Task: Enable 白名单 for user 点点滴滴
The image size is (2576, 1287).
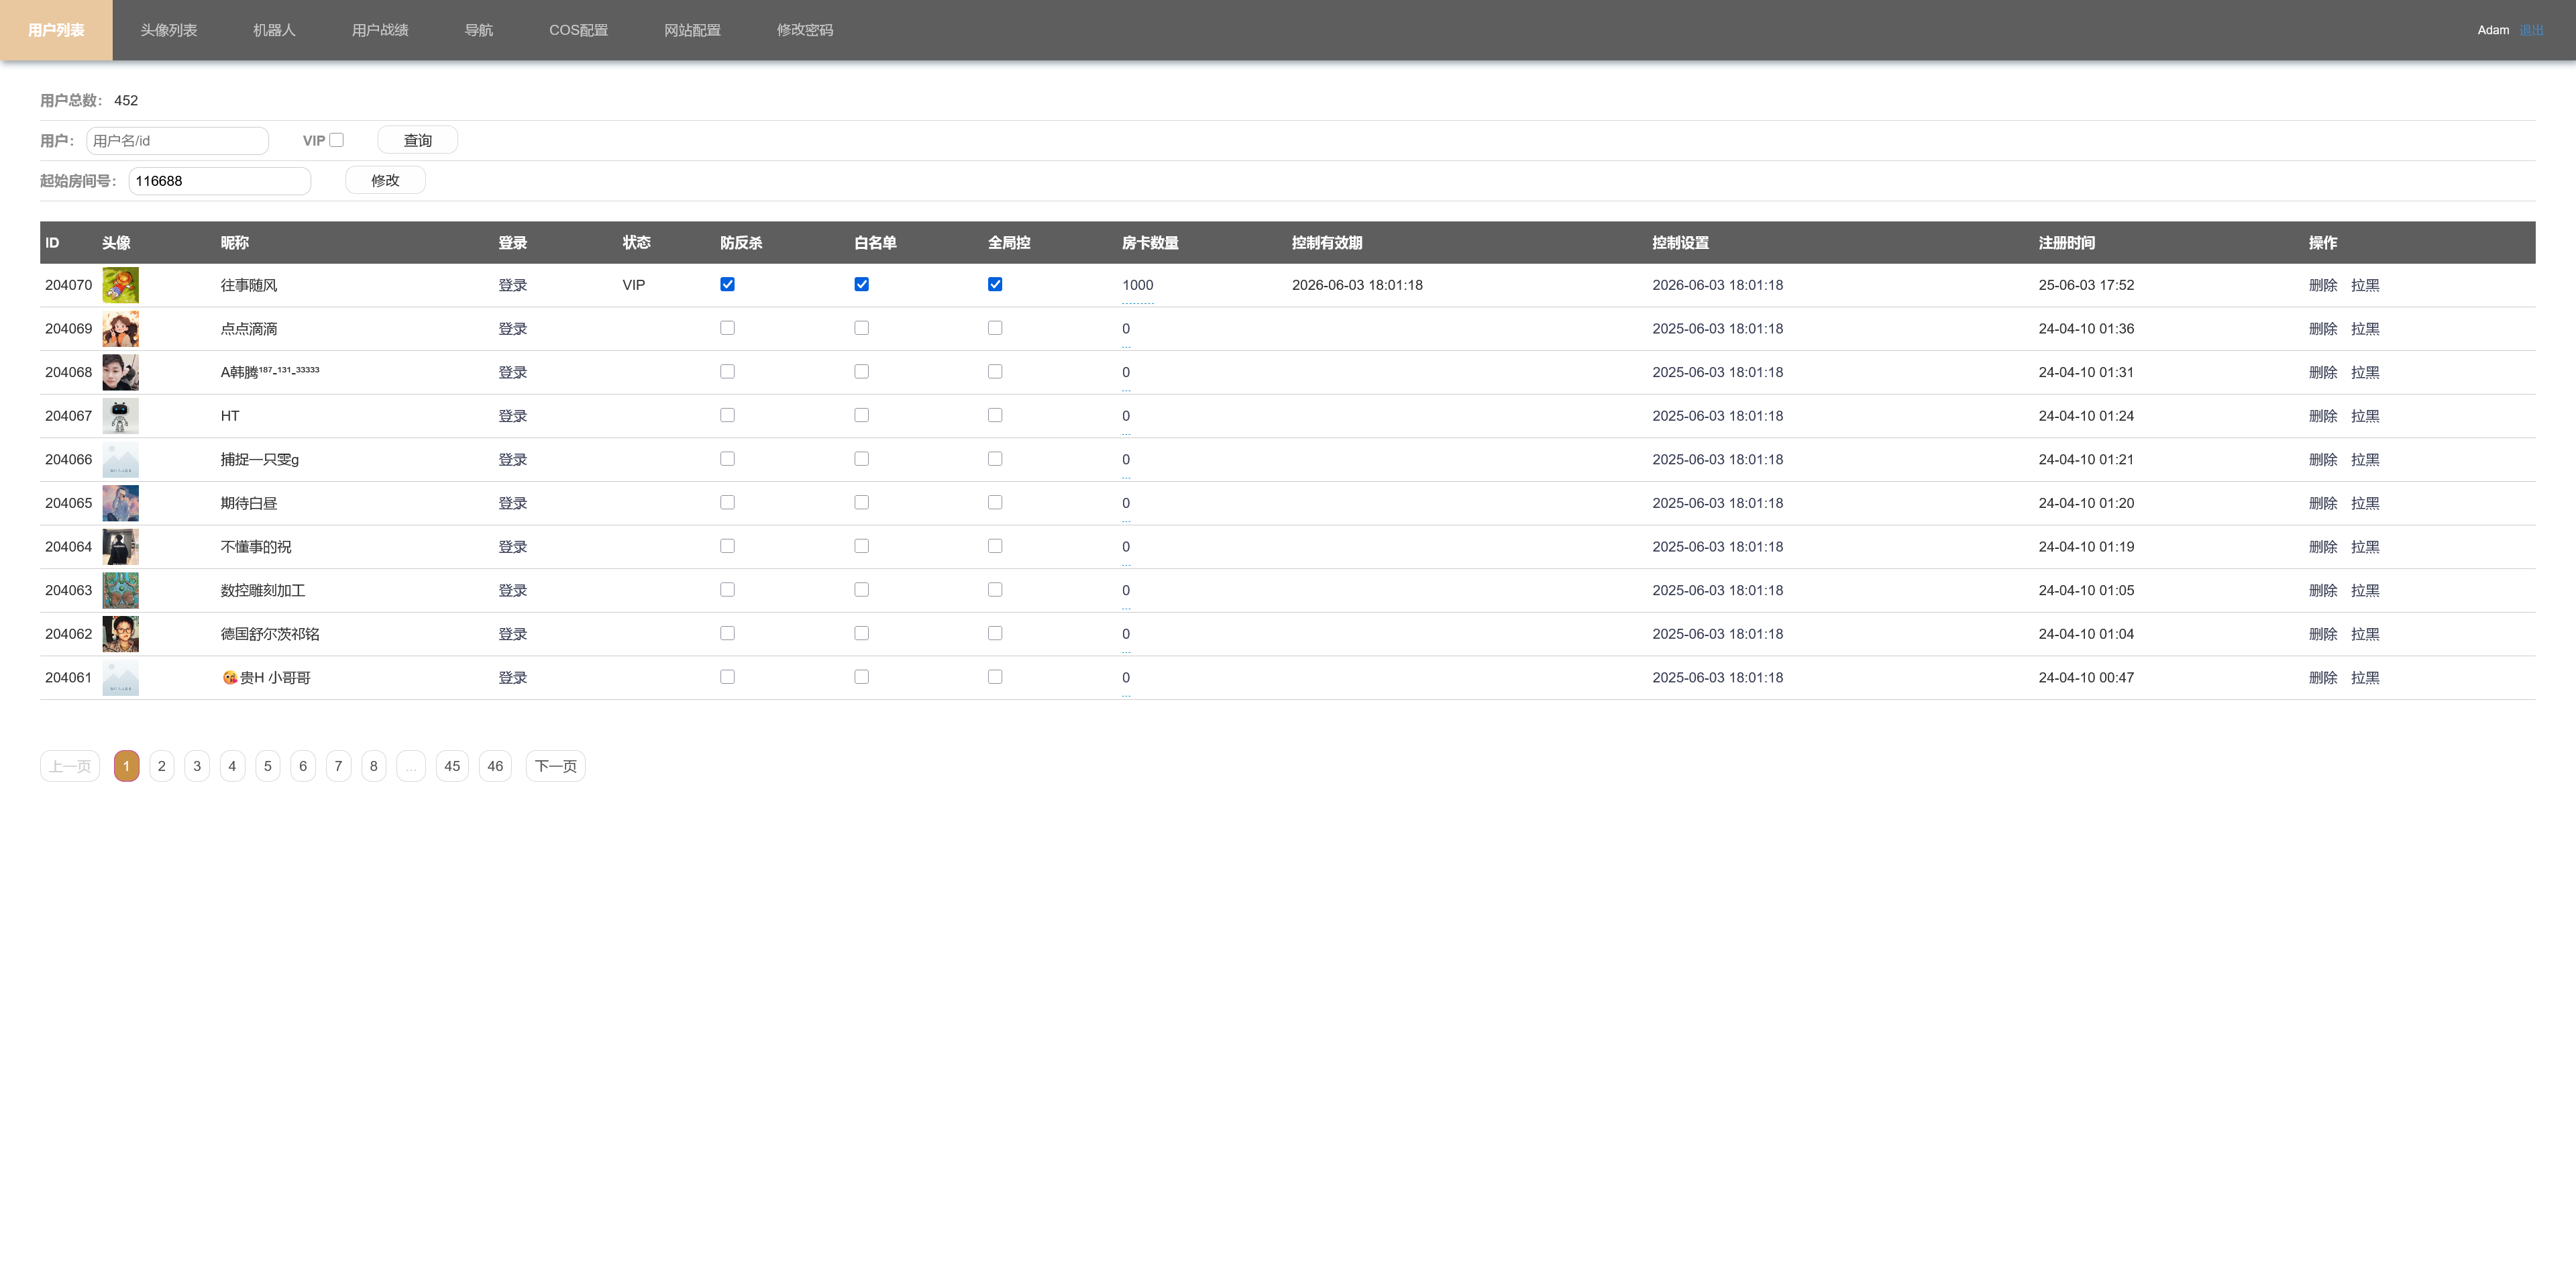Action: coord(861,328)
